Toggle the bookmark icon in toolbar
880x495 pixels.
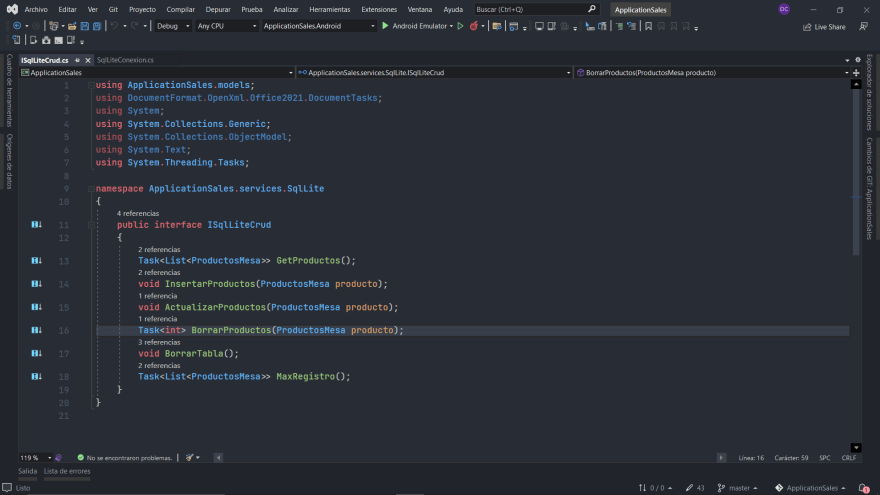pyautogui.click(x=648, y=26)
